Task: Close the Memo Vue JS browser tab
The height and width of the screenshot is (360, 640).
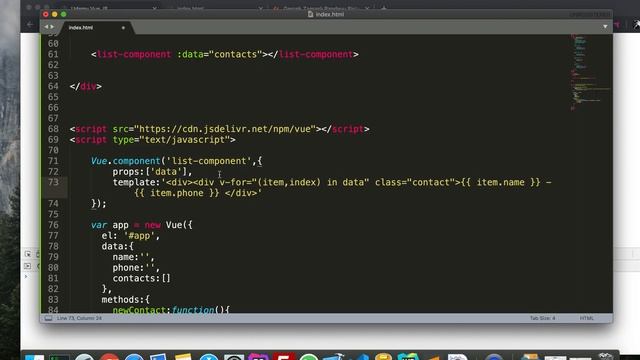Action: click(154, 8)
